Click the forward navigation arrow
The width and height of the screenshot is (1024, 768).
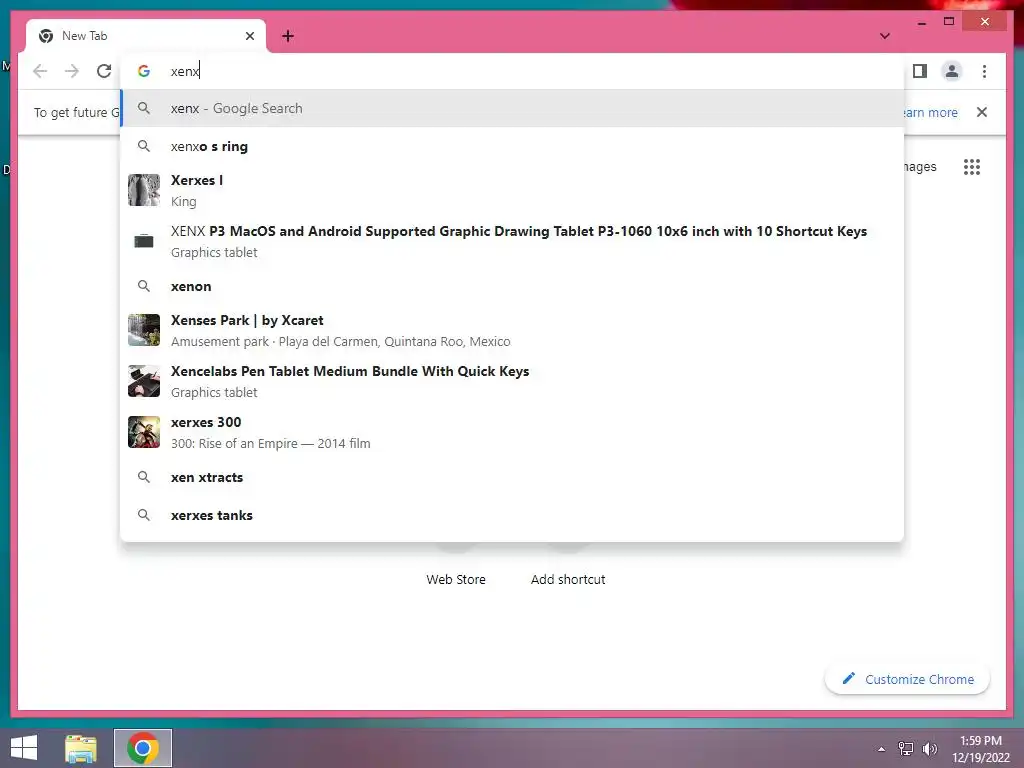click(x=72, y=71)
